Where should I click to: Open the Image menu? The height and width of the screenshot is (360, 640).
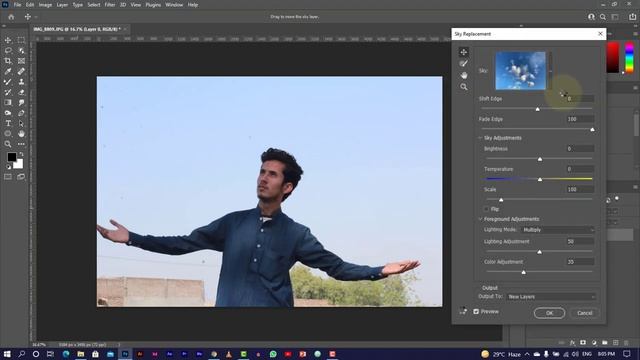[x=45, y=5]
